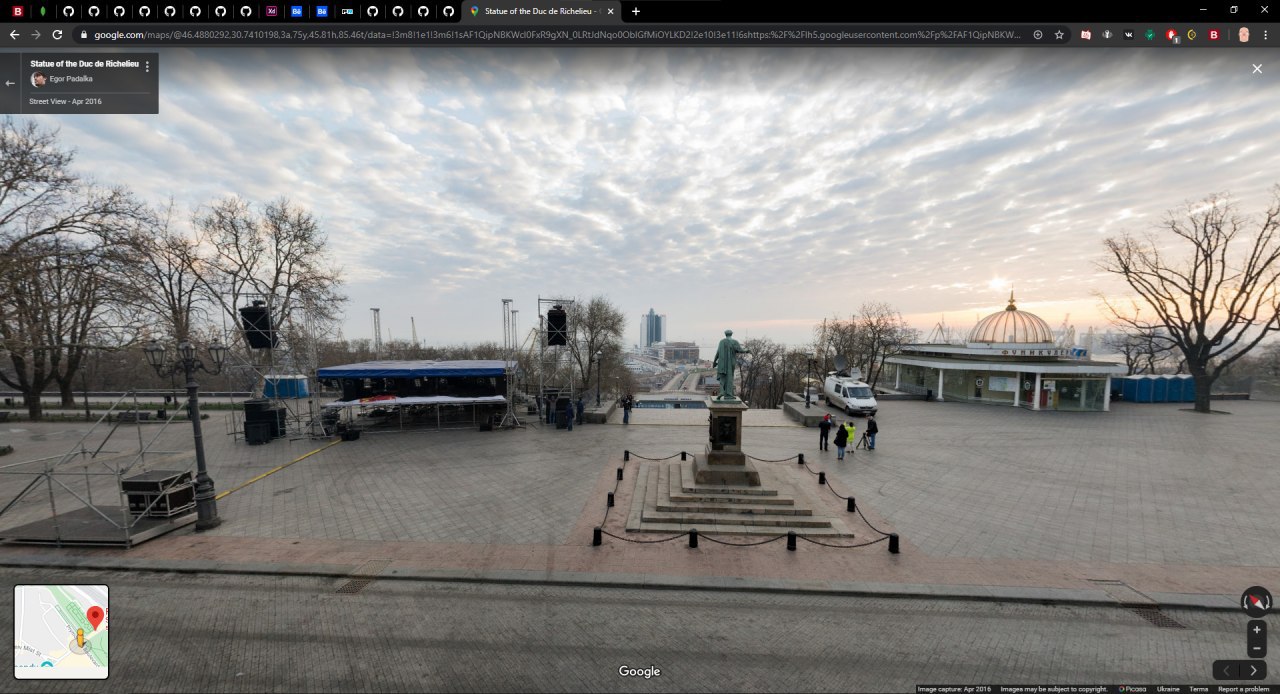The image size is (1280, 694).
Task: Open the red calendar extension icon
Action: 1086,34
